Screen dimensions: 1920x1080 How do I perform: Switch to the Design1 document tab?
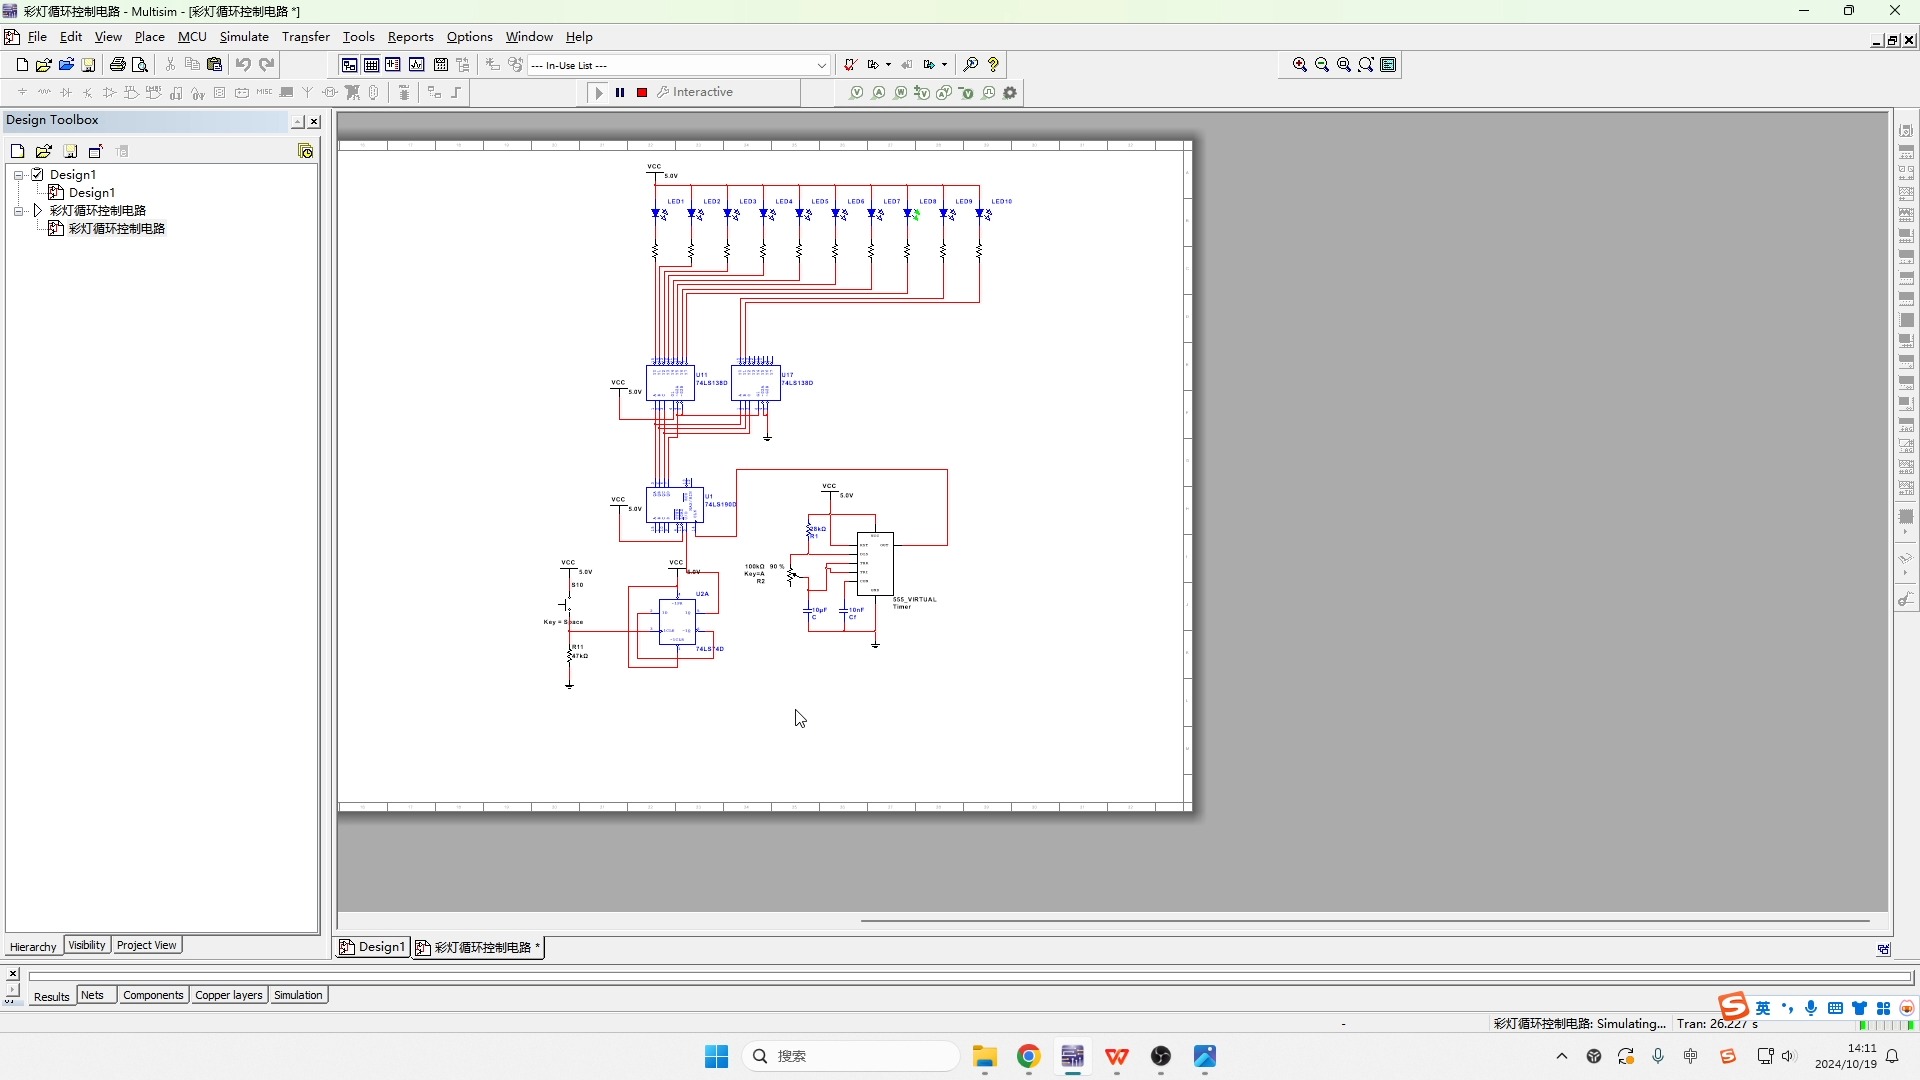click(x=373, y=947)
